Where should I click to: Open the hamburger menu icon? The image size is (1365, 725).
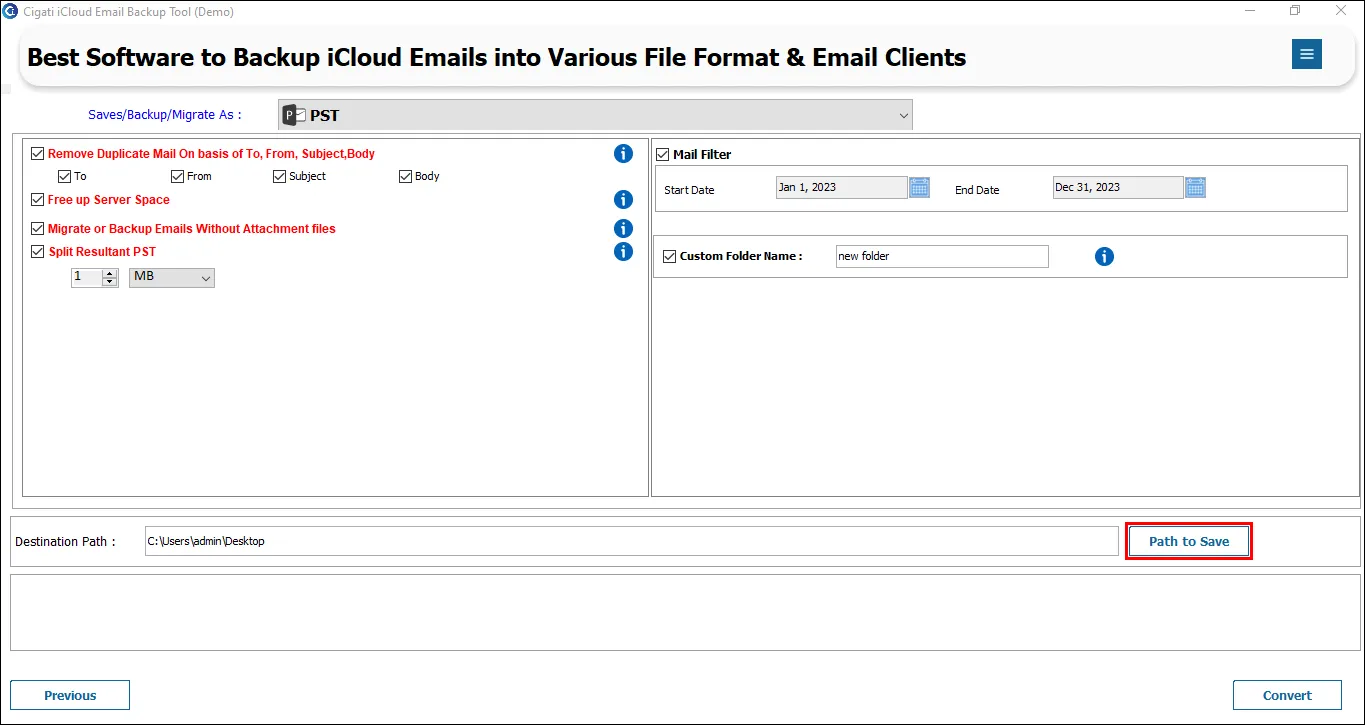(1306, 54)
